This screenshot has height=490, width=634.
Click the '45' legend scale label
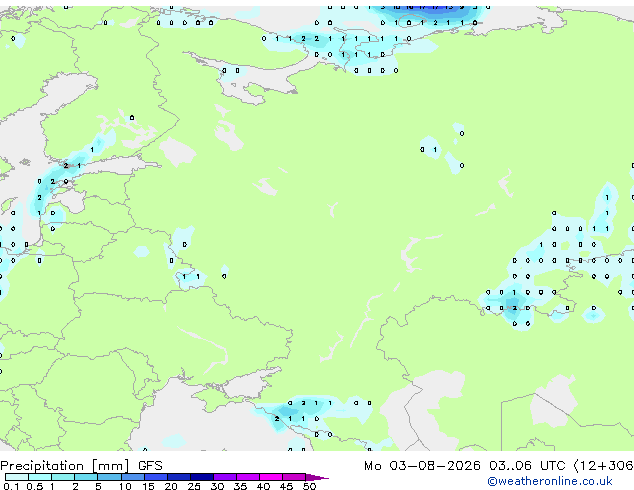[x=287, y=486]
